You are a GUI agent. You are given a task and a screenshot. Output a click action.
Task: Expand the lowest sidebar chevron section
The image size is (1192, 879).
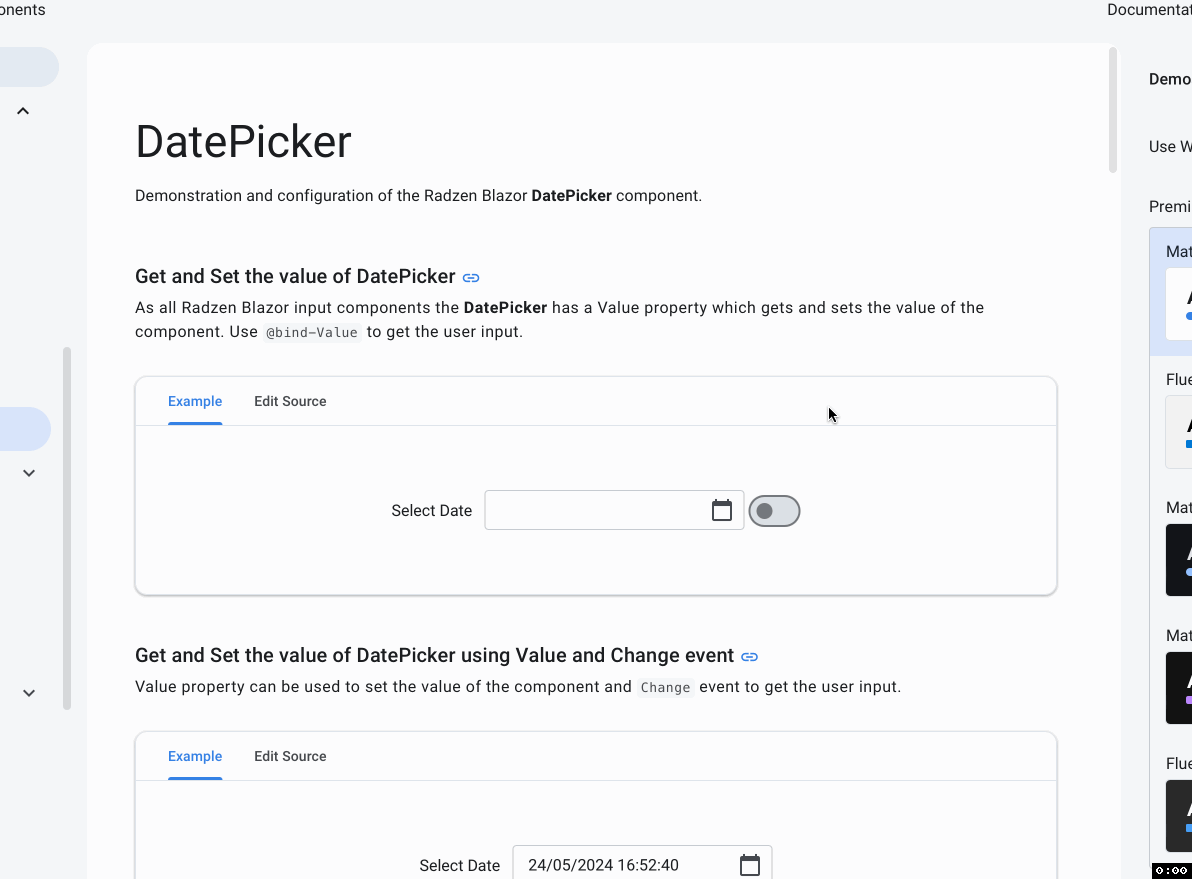tap(29, 693)
